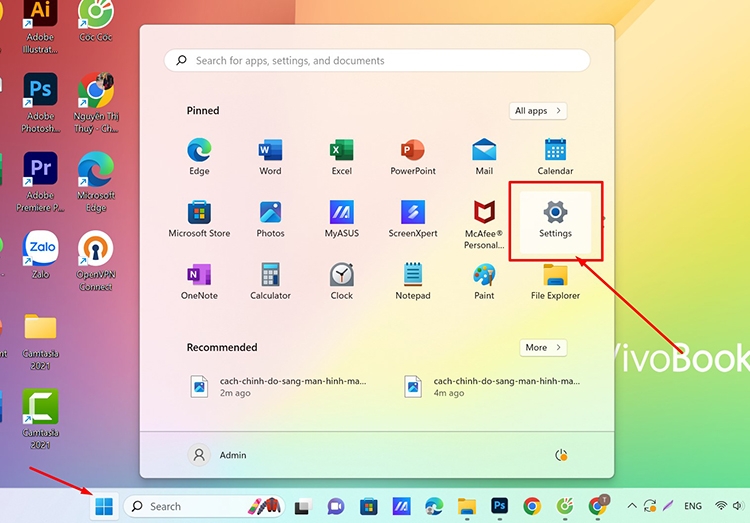Click the pen tray icon
The width and height of the screenshot is (750, 523).
(668, 506)
